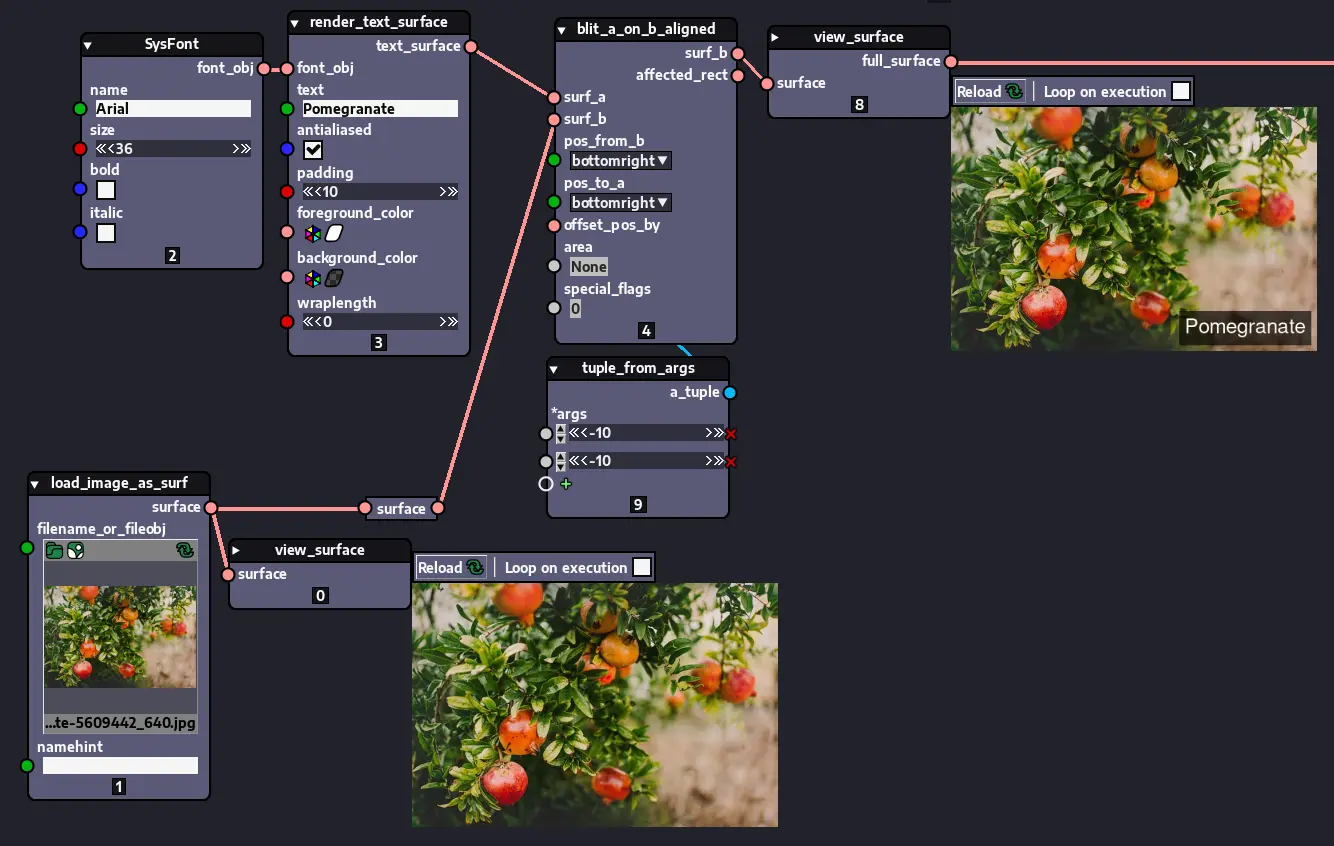1334x846 pixels.
Task: Remove second *args entry with red X
Action: click(731, 462)
